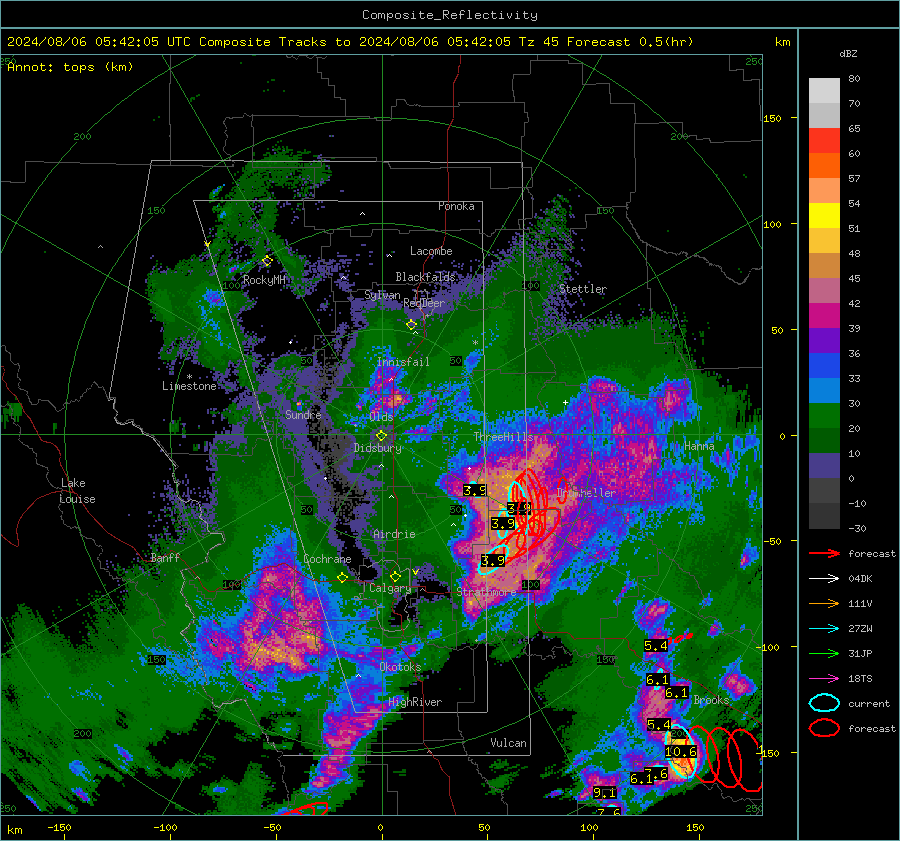This screenshot has height=841, width=900.
Task: Click the green 31JP arrow in legend
Action: 824,653
